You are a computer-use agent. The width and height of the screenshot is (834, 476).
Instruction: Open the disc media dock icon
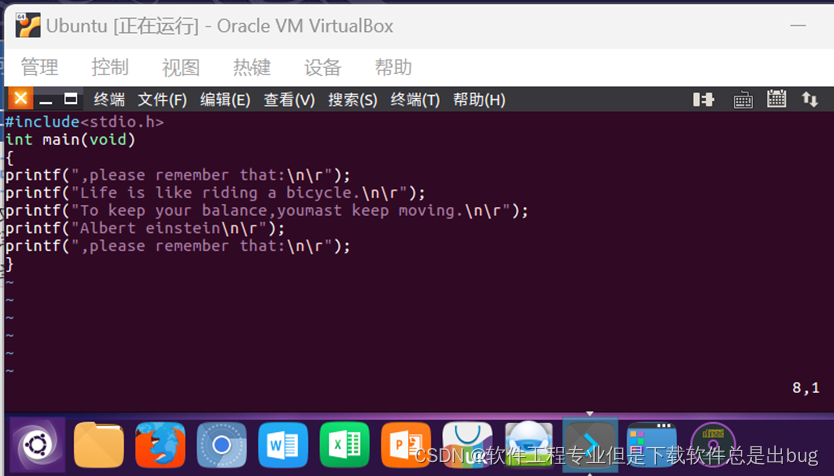click(713, 445)
